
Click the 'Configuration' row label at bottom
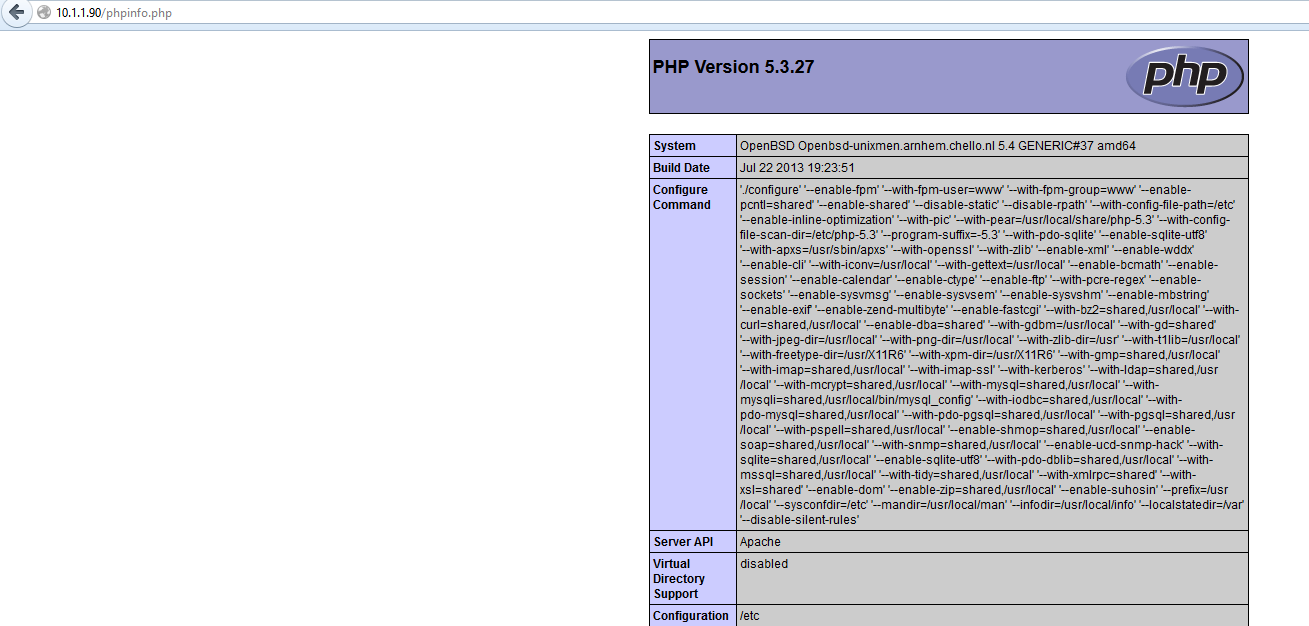(691, 616)
